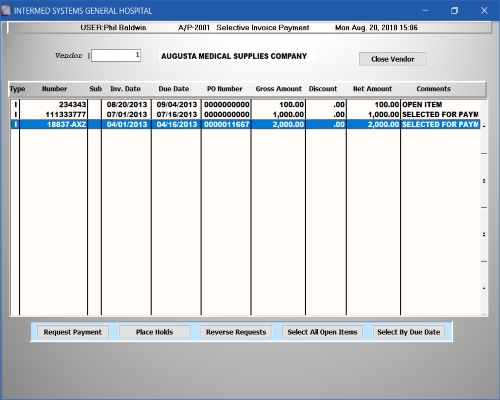Click invoice date 07/01/2013
Image resolution: width=500 pixels, height=400 pixels.
pos(127,115)
